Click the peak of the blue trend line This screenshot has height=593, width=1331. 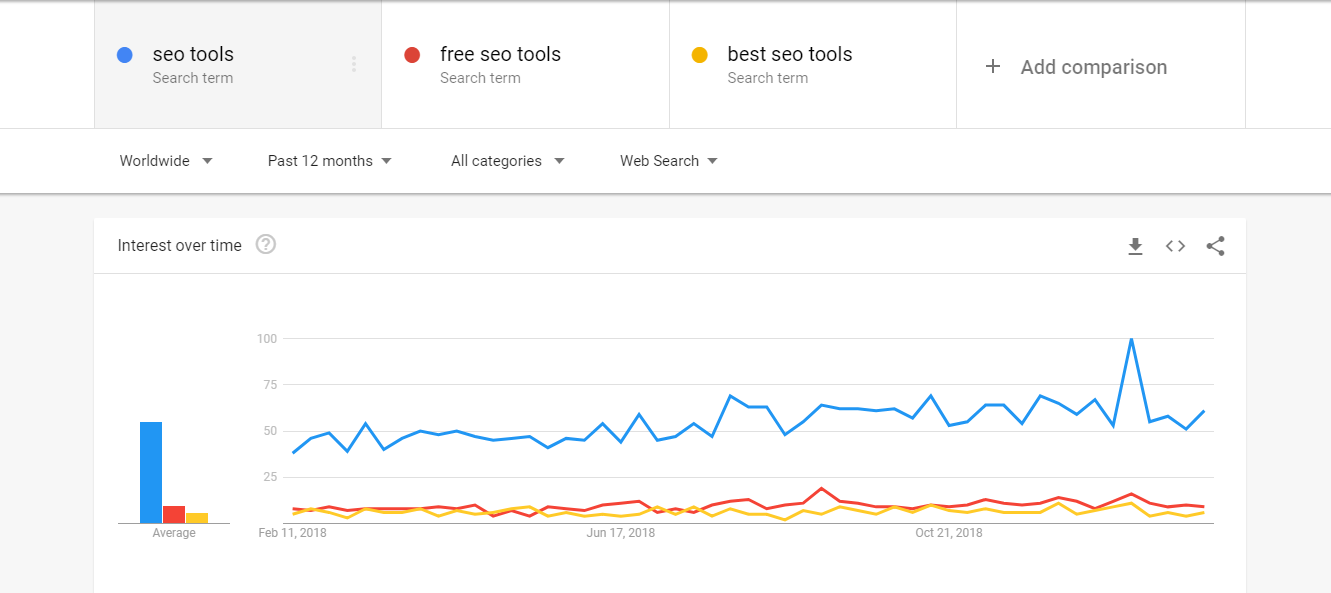[1131, 339]
